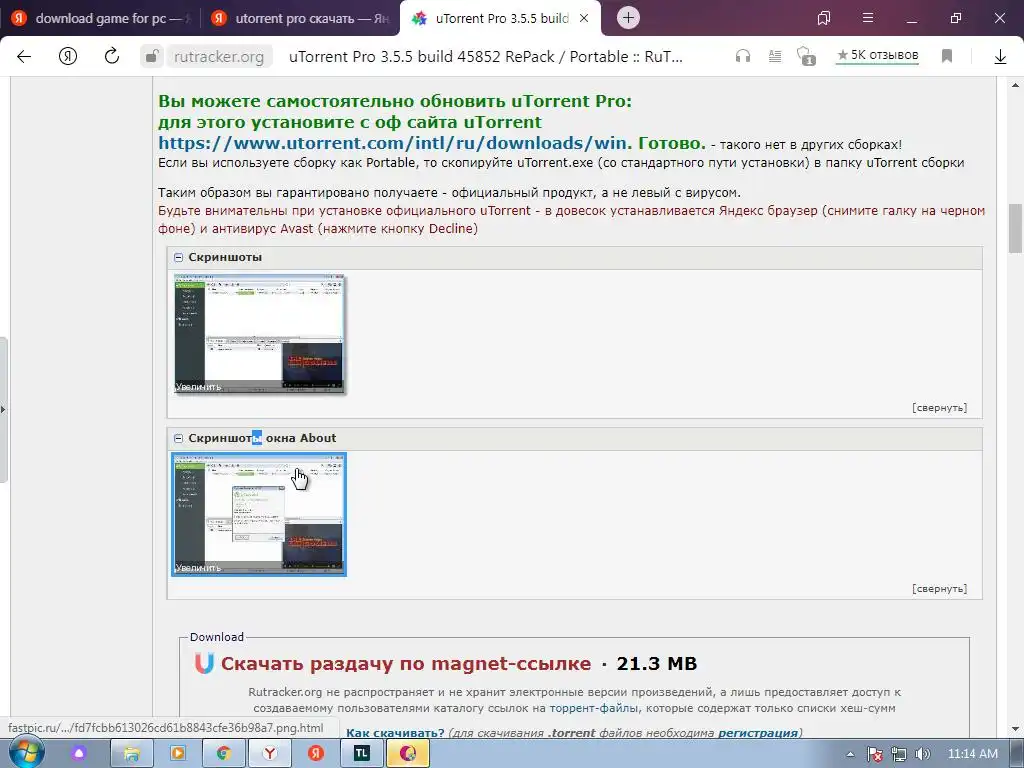Enlarge the first uTorrent screenshot thumbnail
1024x768 pixels.
(259, 334)
